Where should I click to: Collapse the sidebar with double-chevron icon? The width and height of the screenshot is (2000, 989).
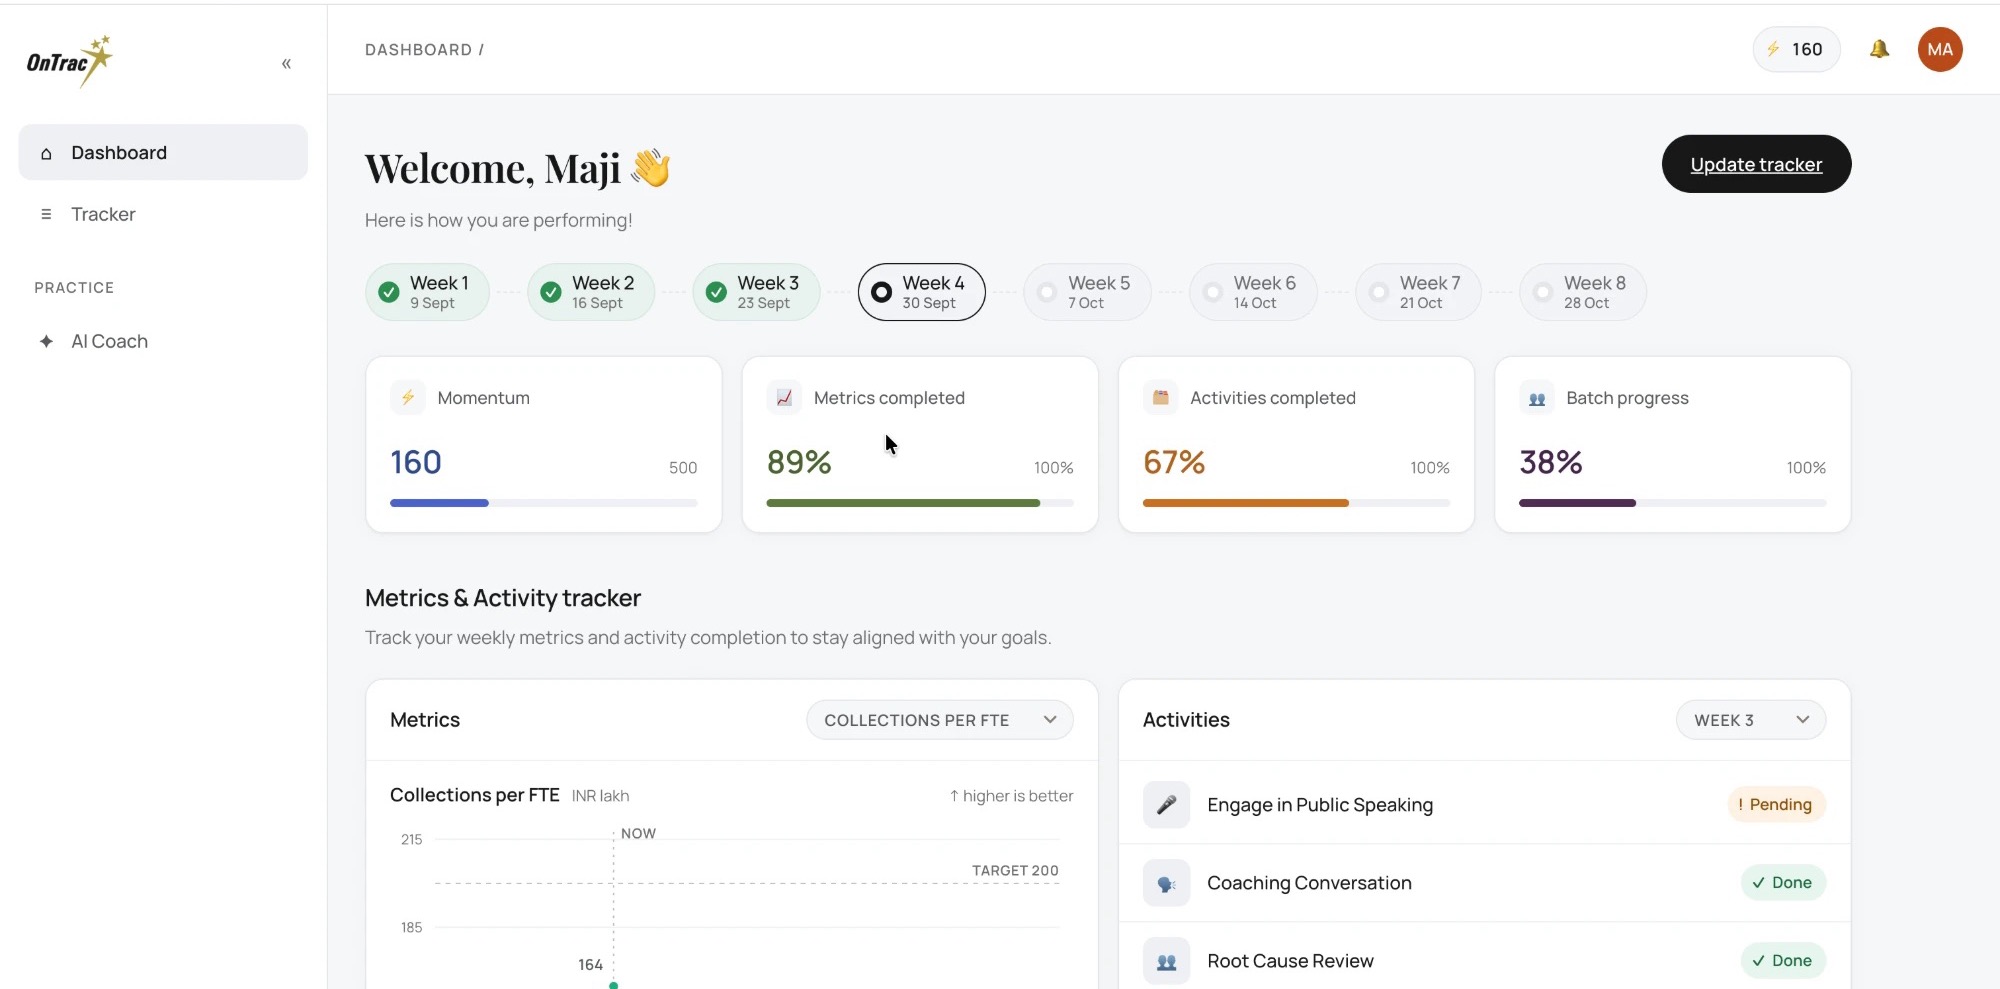(x=286, y=64)
